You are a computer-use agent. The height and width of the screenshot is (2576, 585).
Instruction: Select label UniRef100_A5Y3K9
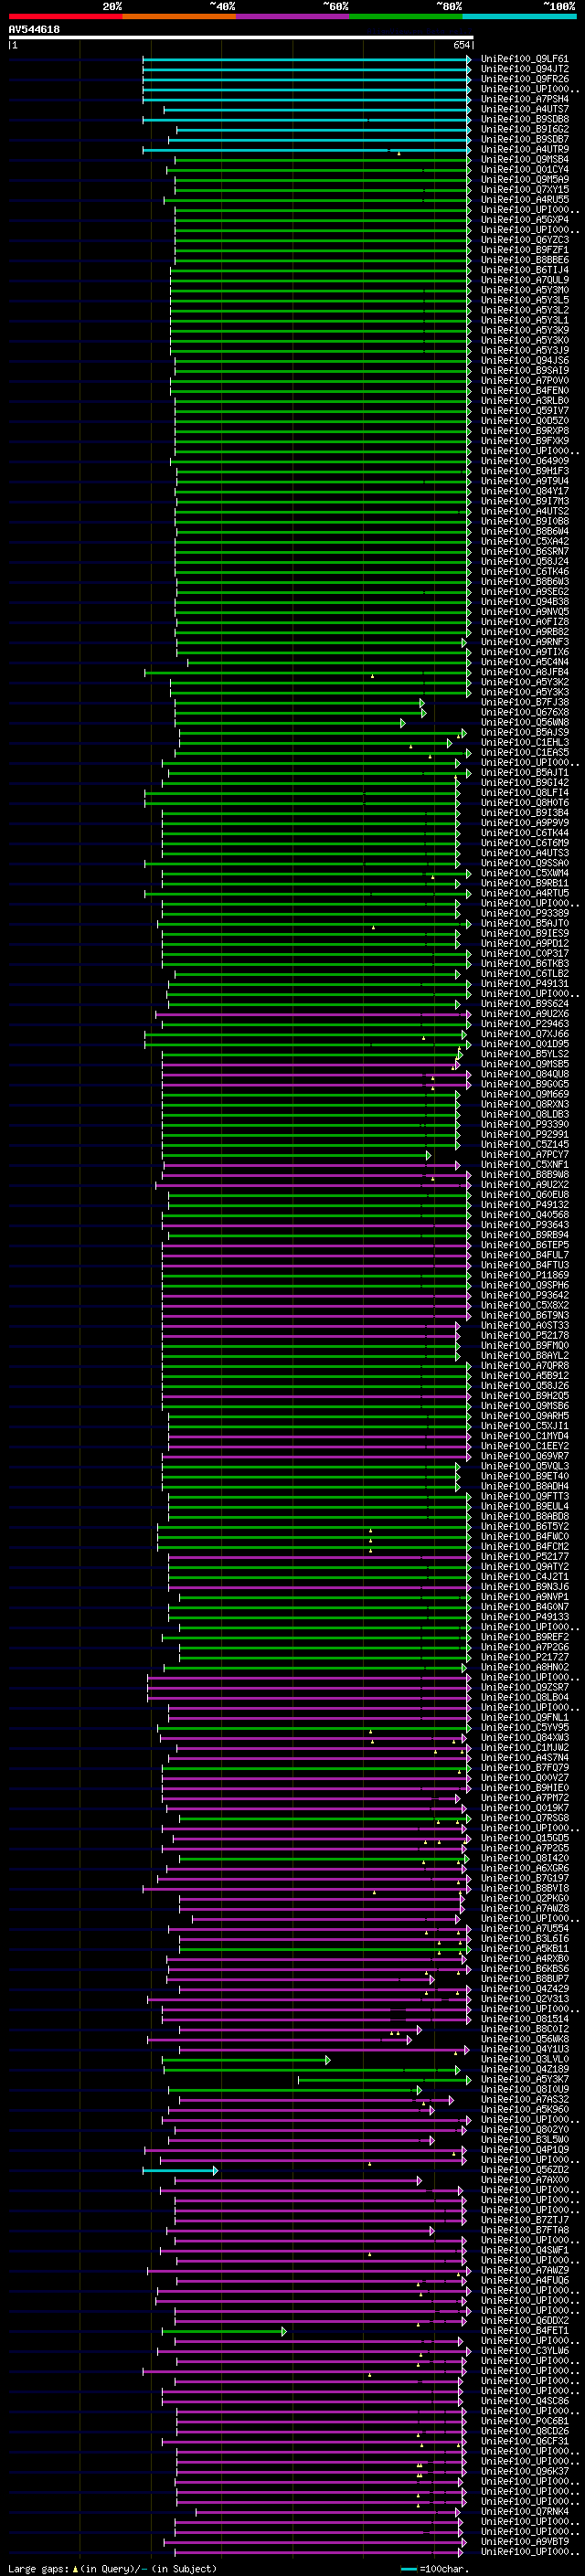tap(525, 330)
